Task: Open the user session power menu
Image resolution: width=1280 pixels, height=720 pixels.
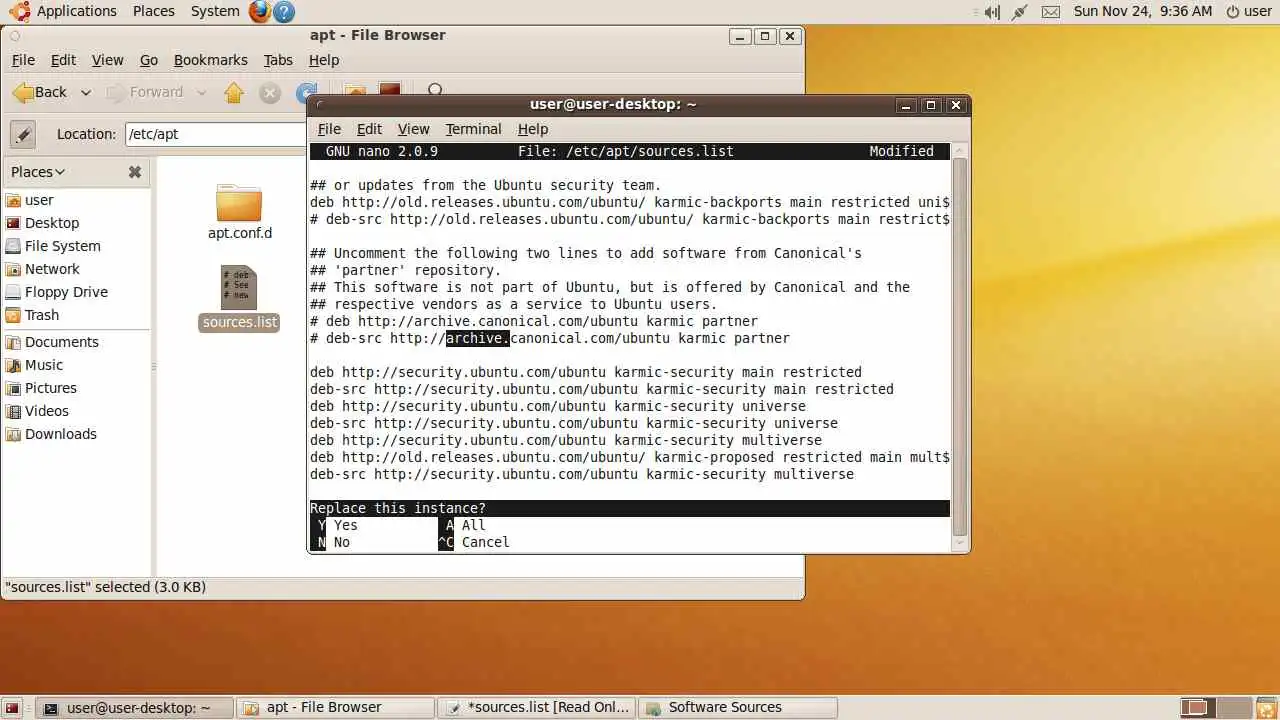Action: (x=1249, y=11)
